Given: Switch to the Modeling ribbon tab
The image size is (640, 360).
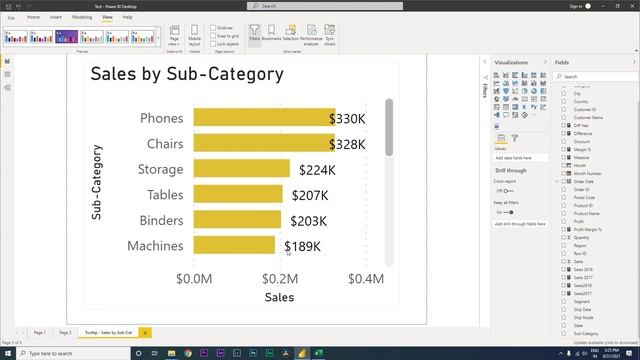Looking at the screenshot, I should (x=82, y=17).
